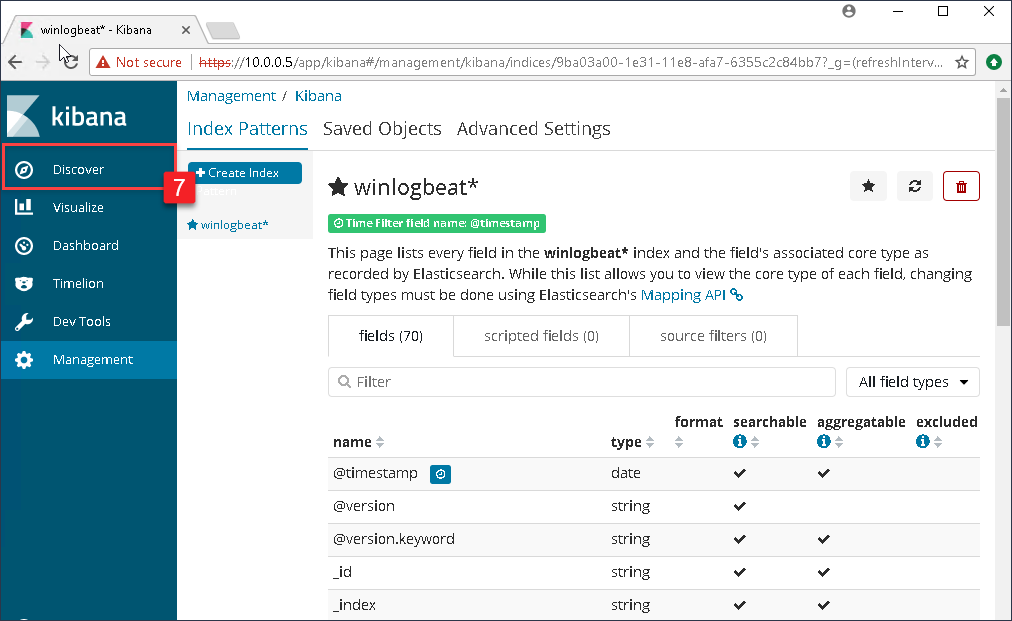Viewport: 1012px width, 621px height.
Task: Click the browser address bar URL
Action: pos(571,62)
